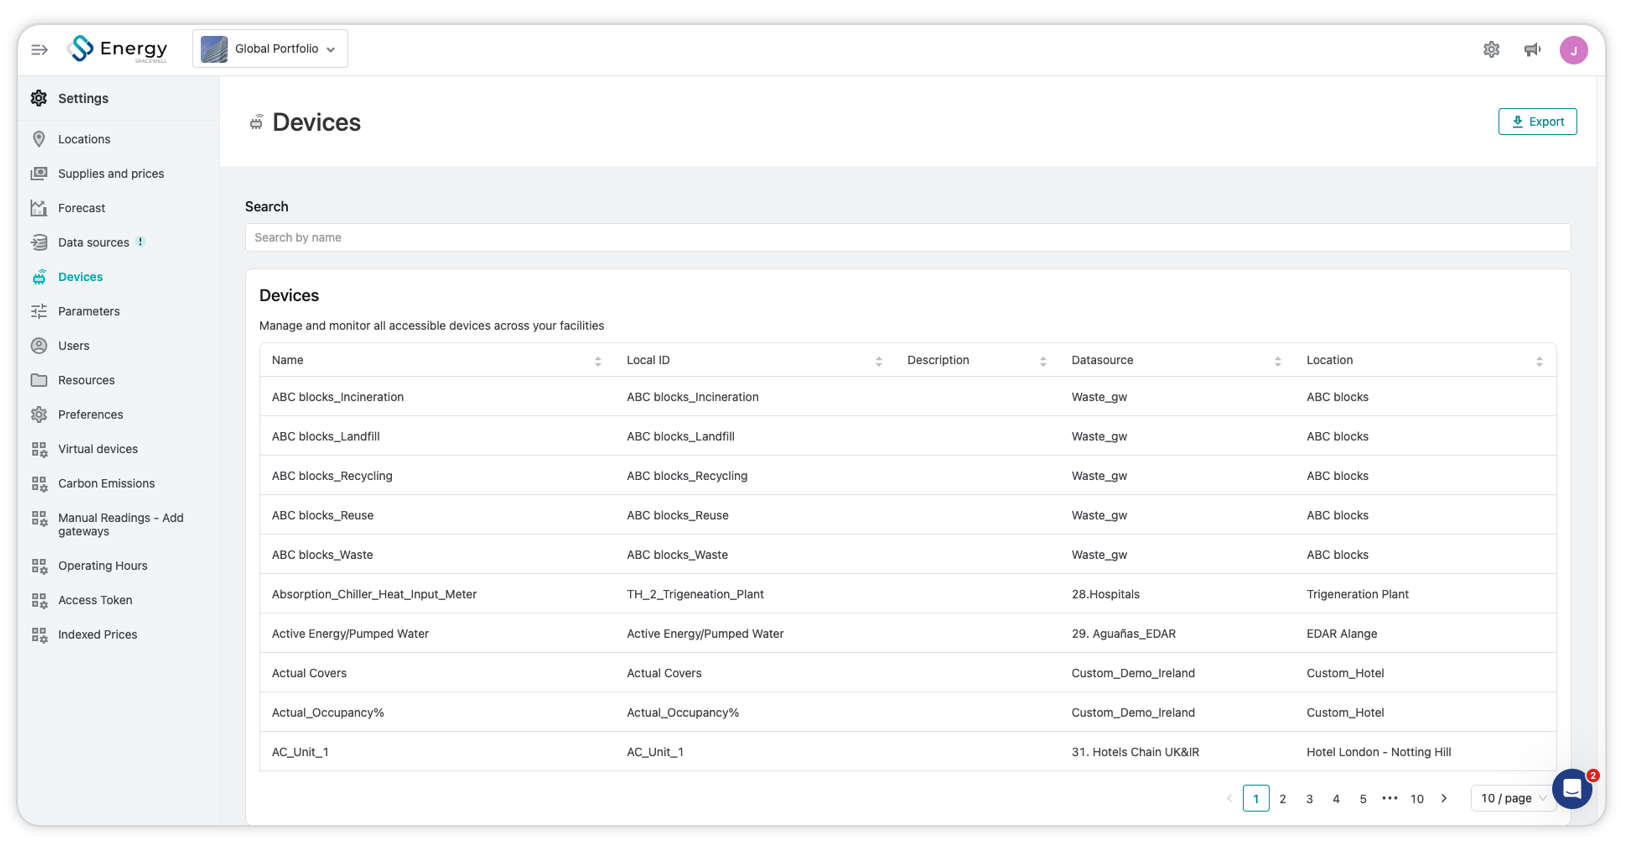Click EDAR Alange location cell

pyautogui.click(x=1341, y=634)
